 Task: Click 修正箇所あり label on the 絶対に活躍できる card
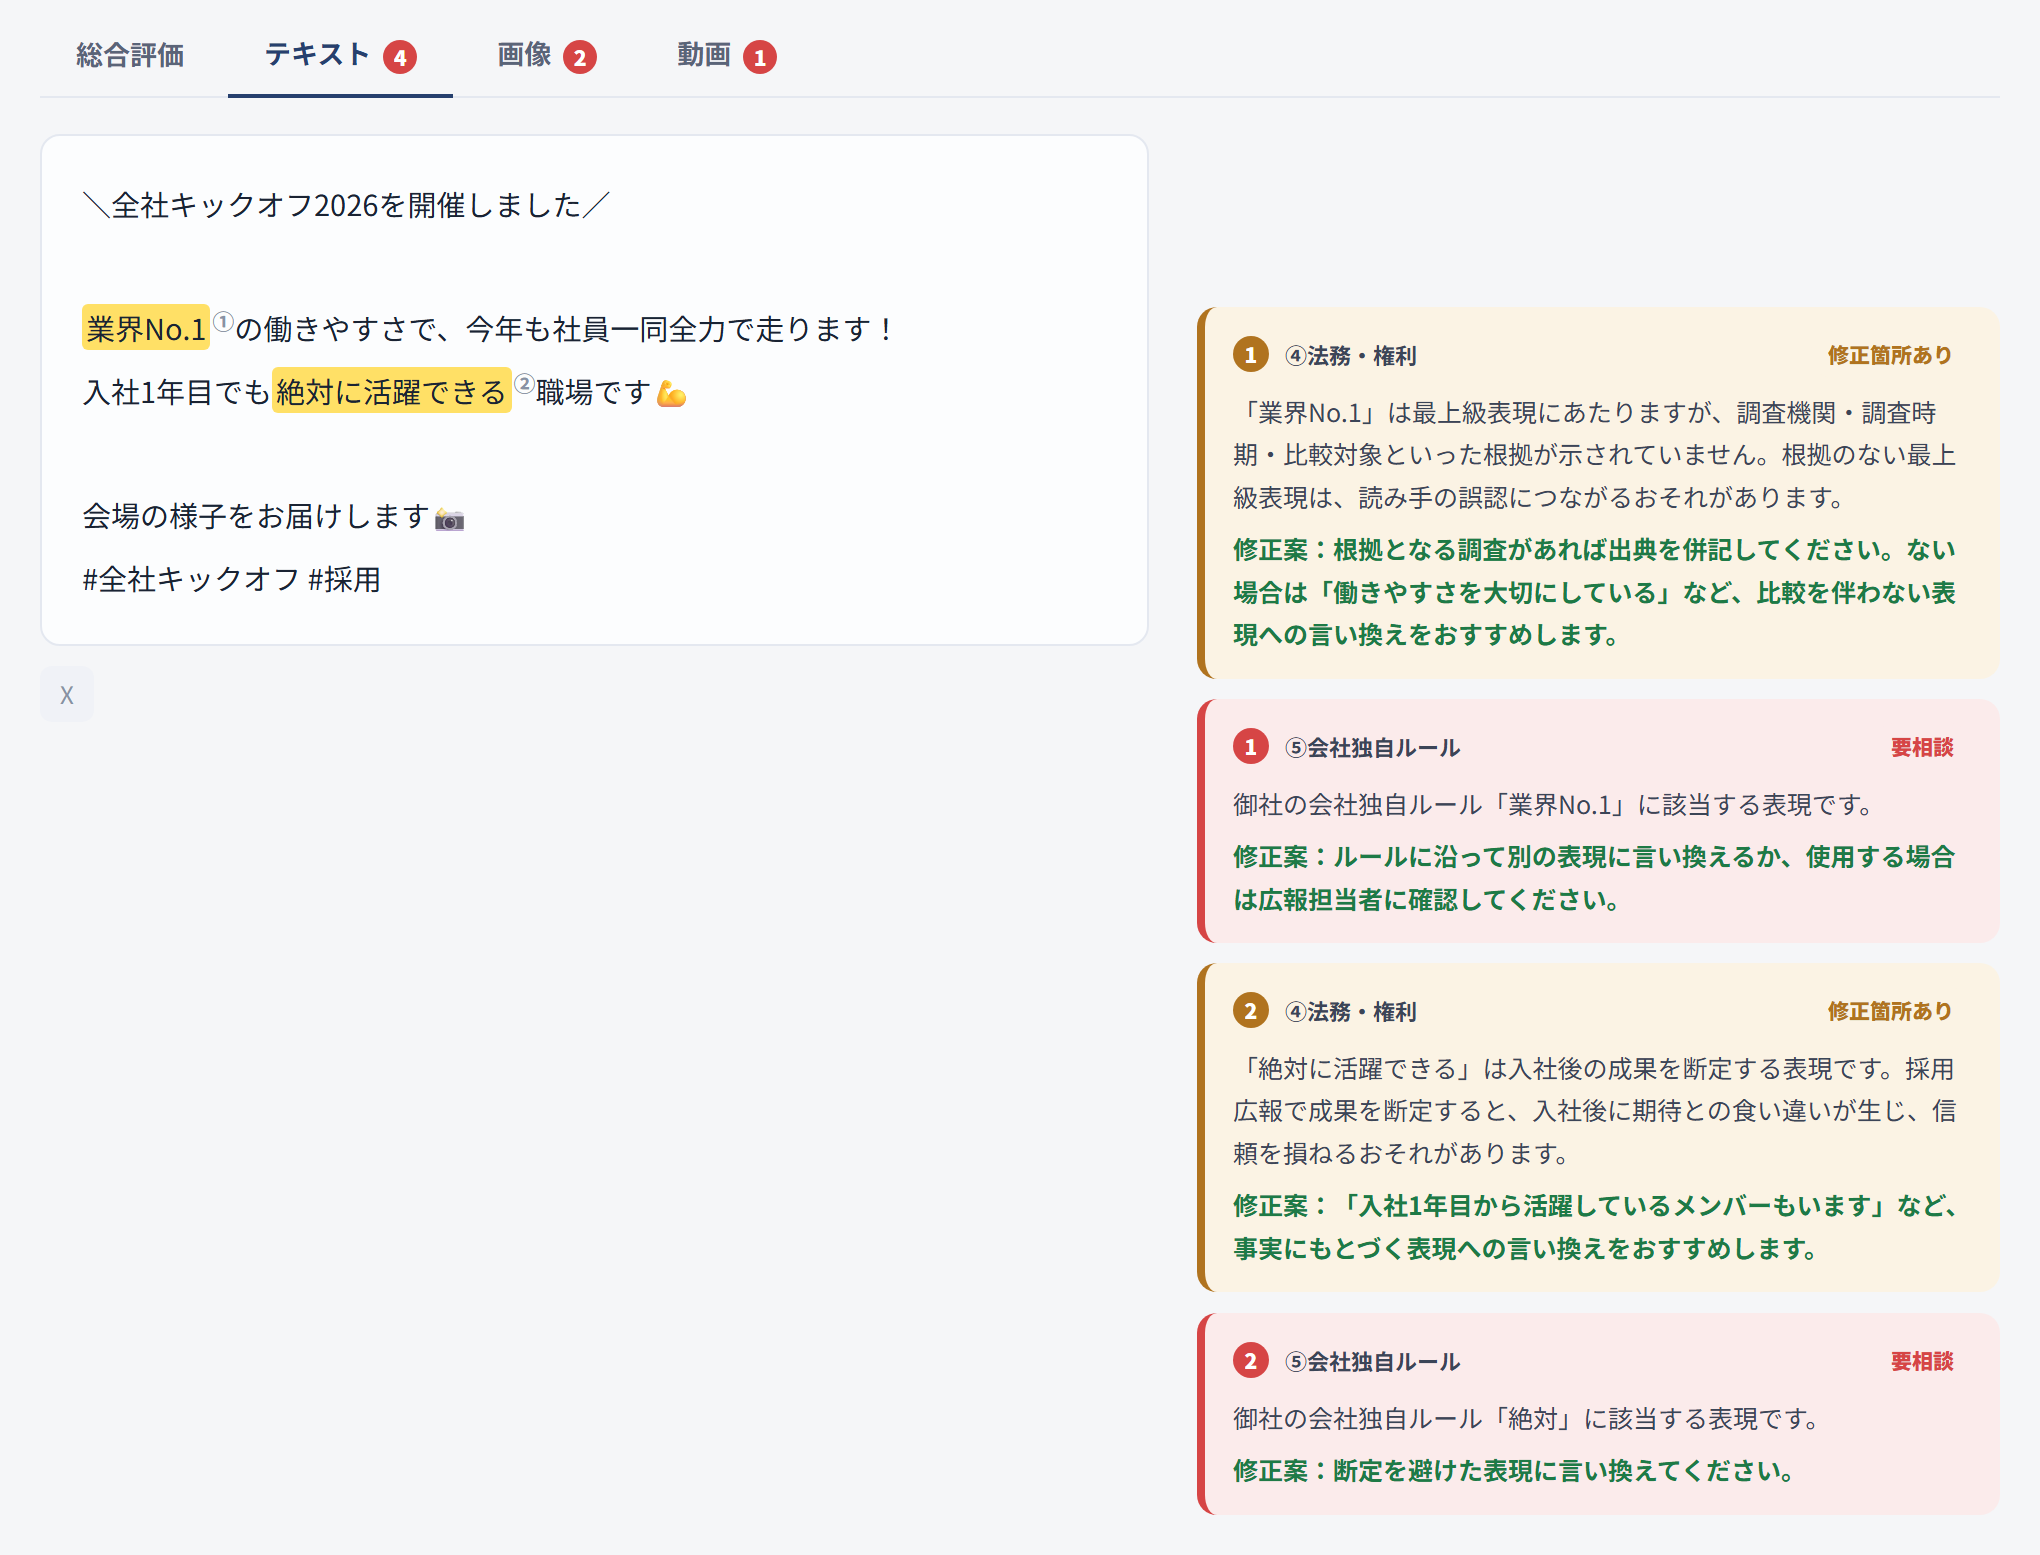(x=1890, y=1011)
